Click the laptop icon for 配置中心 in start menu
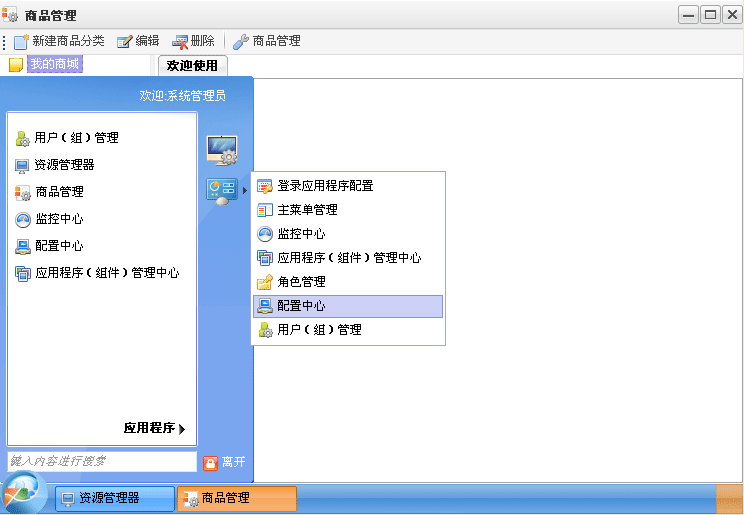The width and height of the screenshot is (744, 515). click(x=23, y=246)
